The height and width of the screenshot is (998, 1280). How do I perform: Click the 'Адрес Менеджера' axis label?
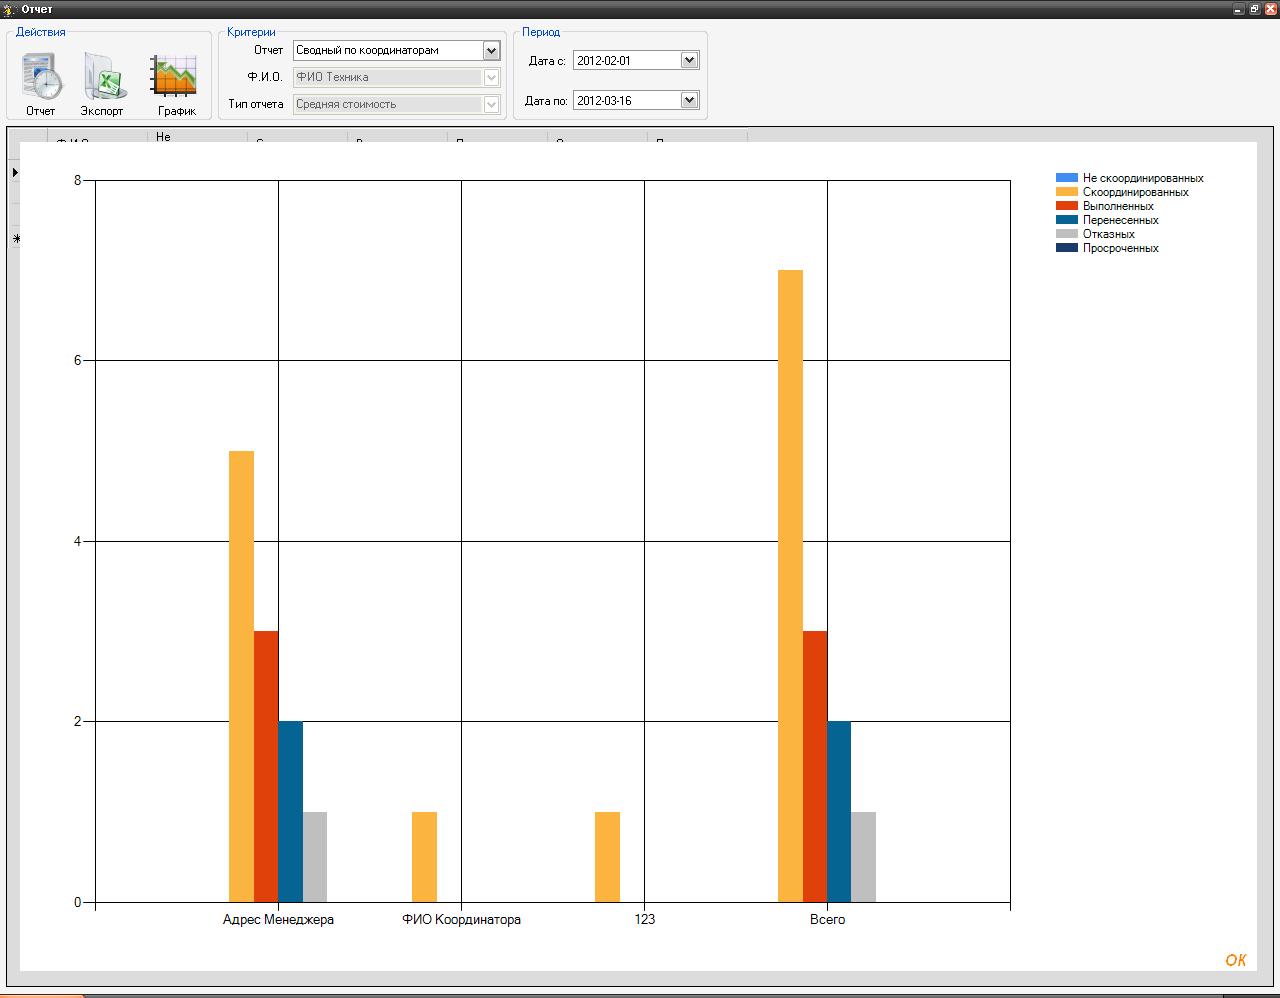pyautogui.click(x=278, y=920)
